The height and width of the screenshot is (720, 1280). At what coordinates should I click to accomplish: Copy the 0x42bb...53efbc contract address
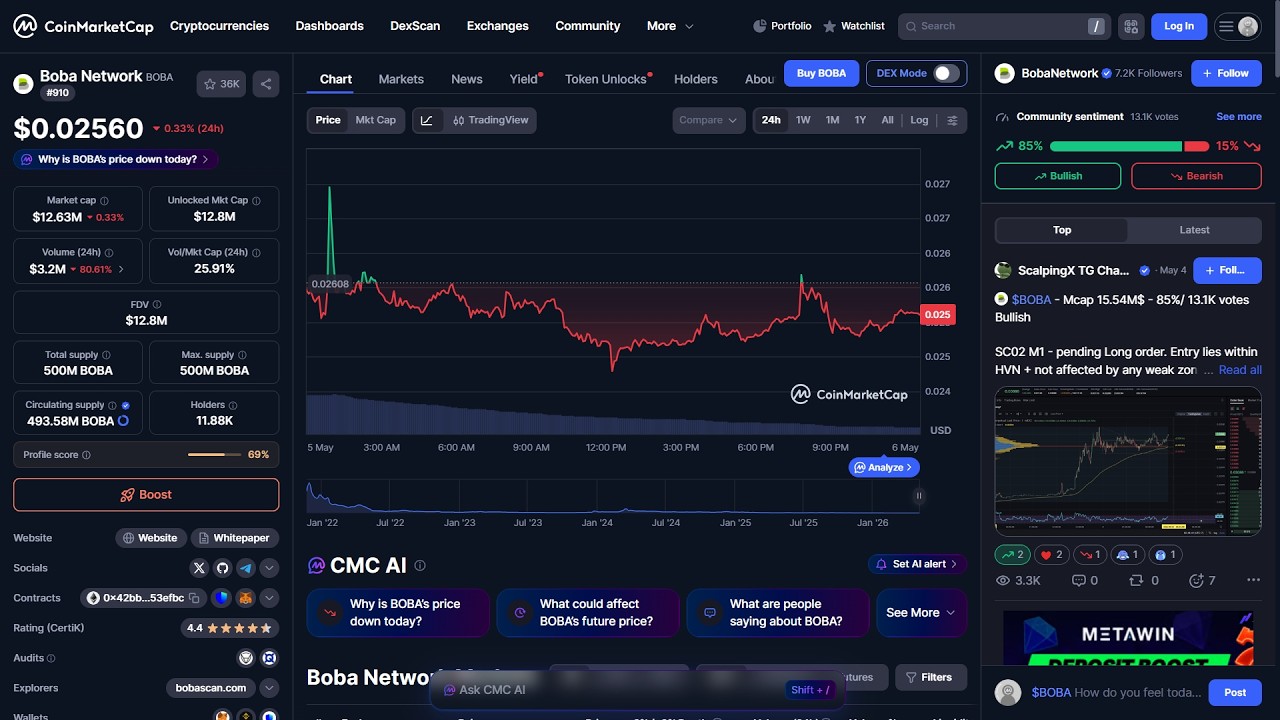[x=195, y=598]
